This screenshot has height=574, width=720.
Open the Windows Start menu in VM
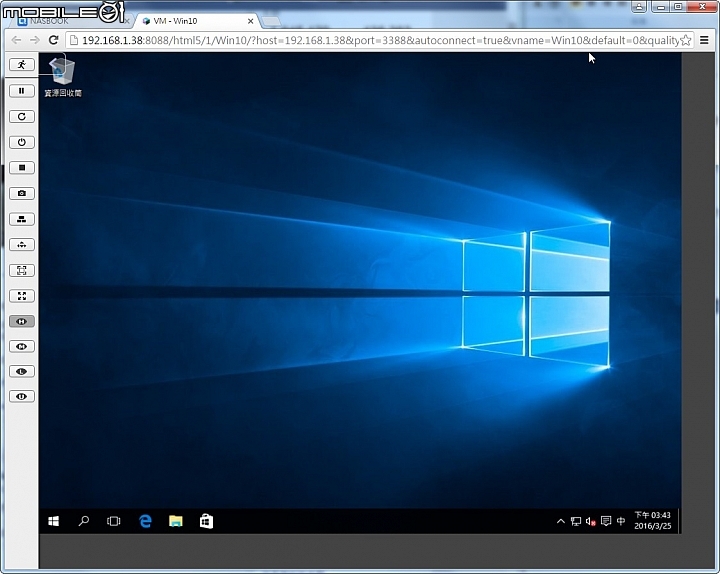[x=54, y=521]
